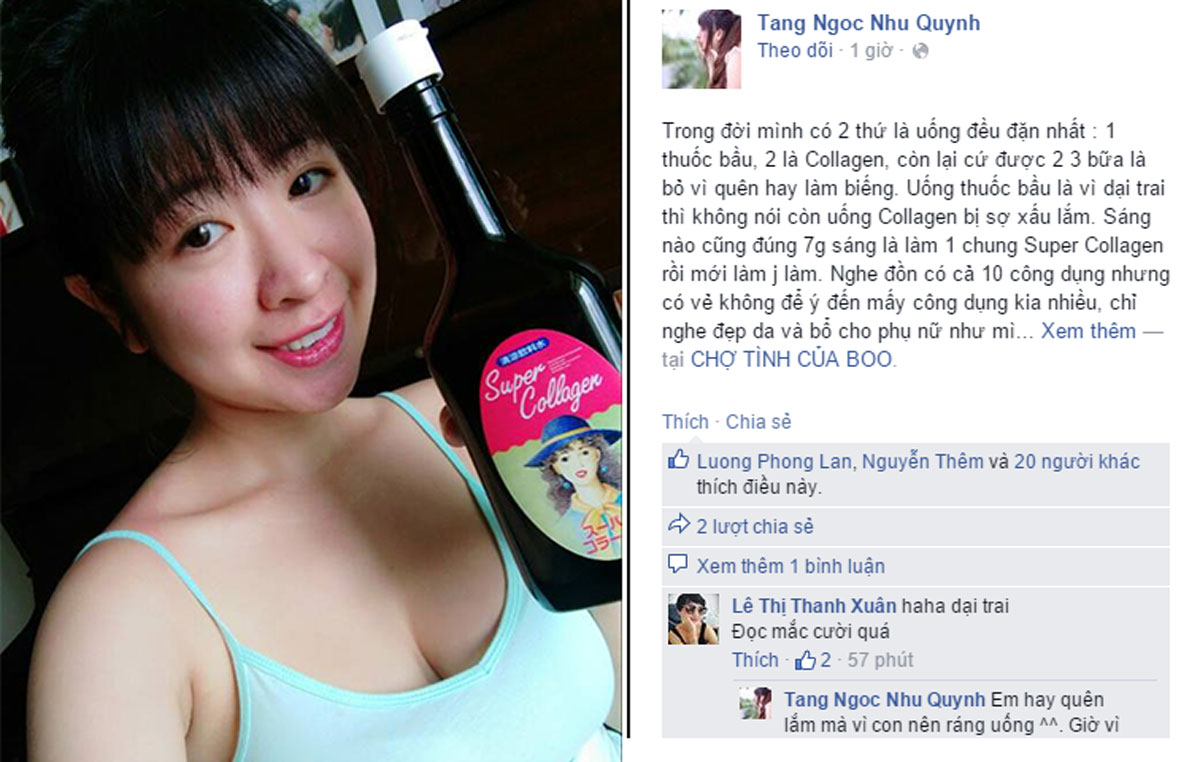Image resolution: width=1200 pixels, height=762 pixels.
Task: Share the post using Chia sẻ
Action: (758, 421)
